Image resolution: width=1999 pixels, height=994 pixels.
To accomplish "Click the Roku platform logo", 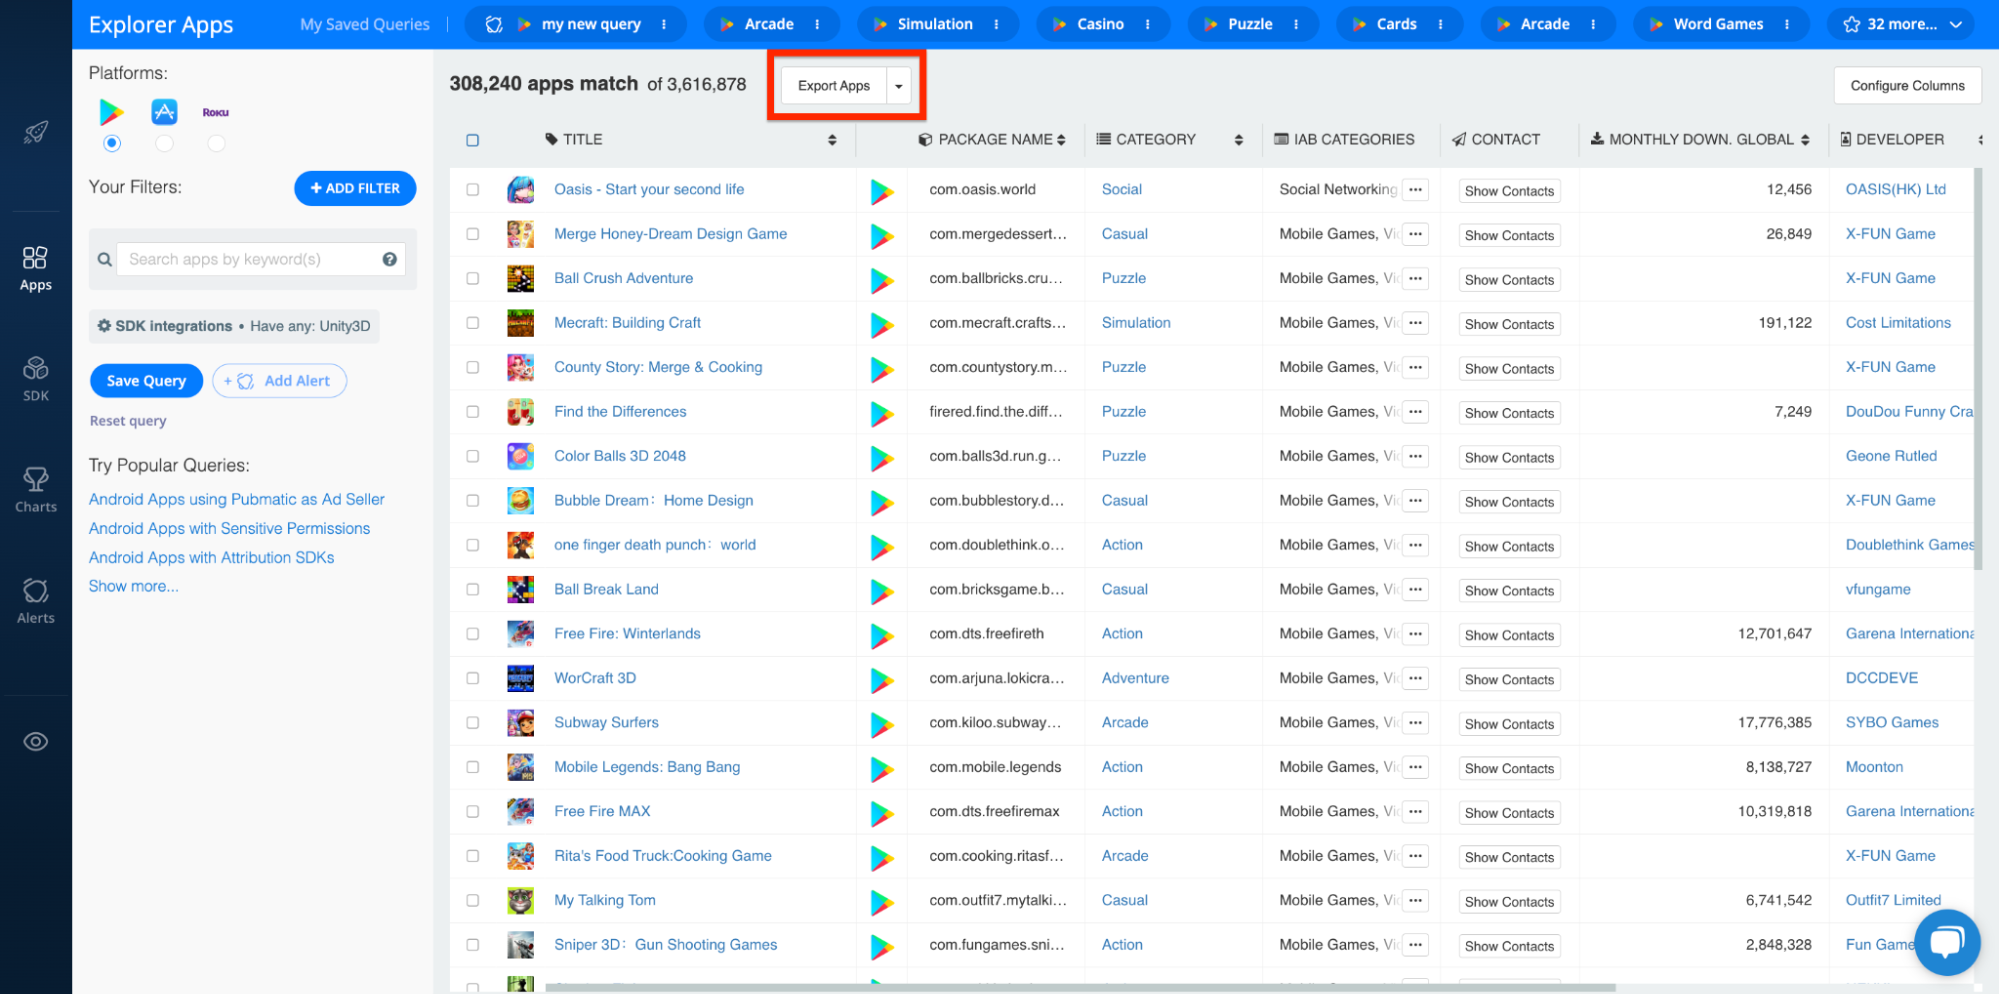I will coord(216,113).
